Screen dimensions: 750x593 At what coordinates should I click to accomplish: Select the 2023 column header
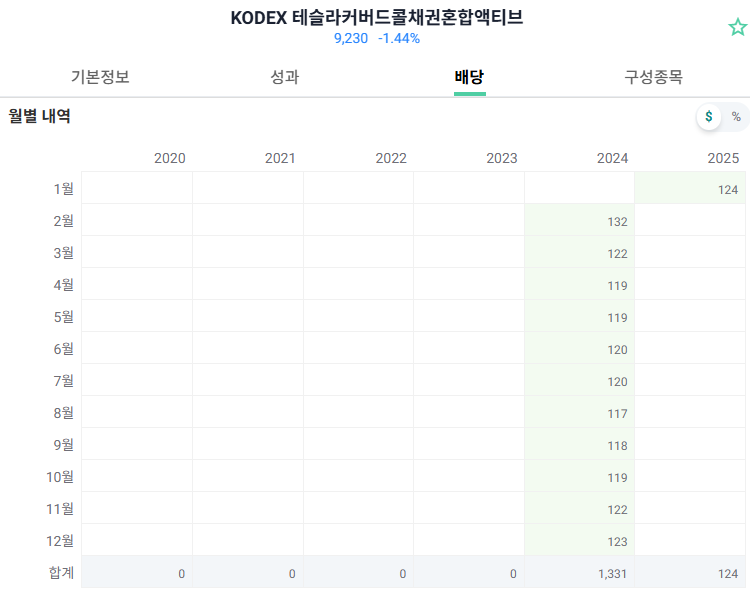pyautogui.click(x=502, y=158)
